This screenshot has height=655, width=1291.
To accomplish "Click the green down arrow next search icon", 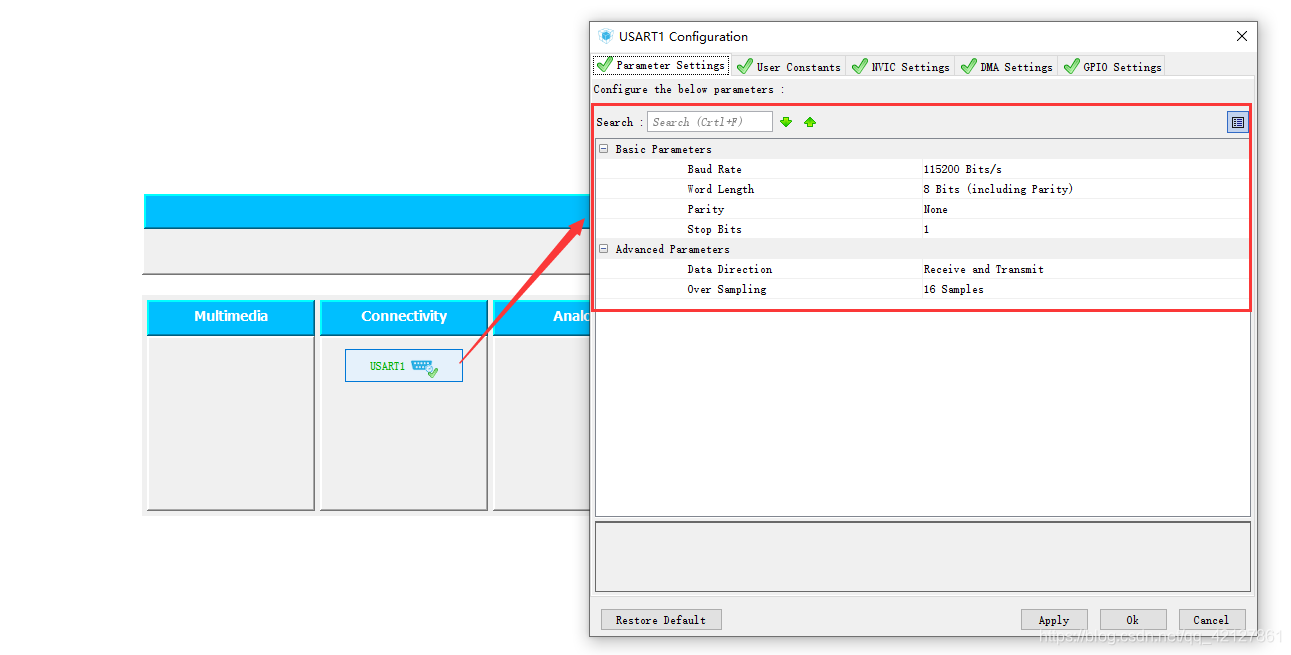I will coord(786,122).
